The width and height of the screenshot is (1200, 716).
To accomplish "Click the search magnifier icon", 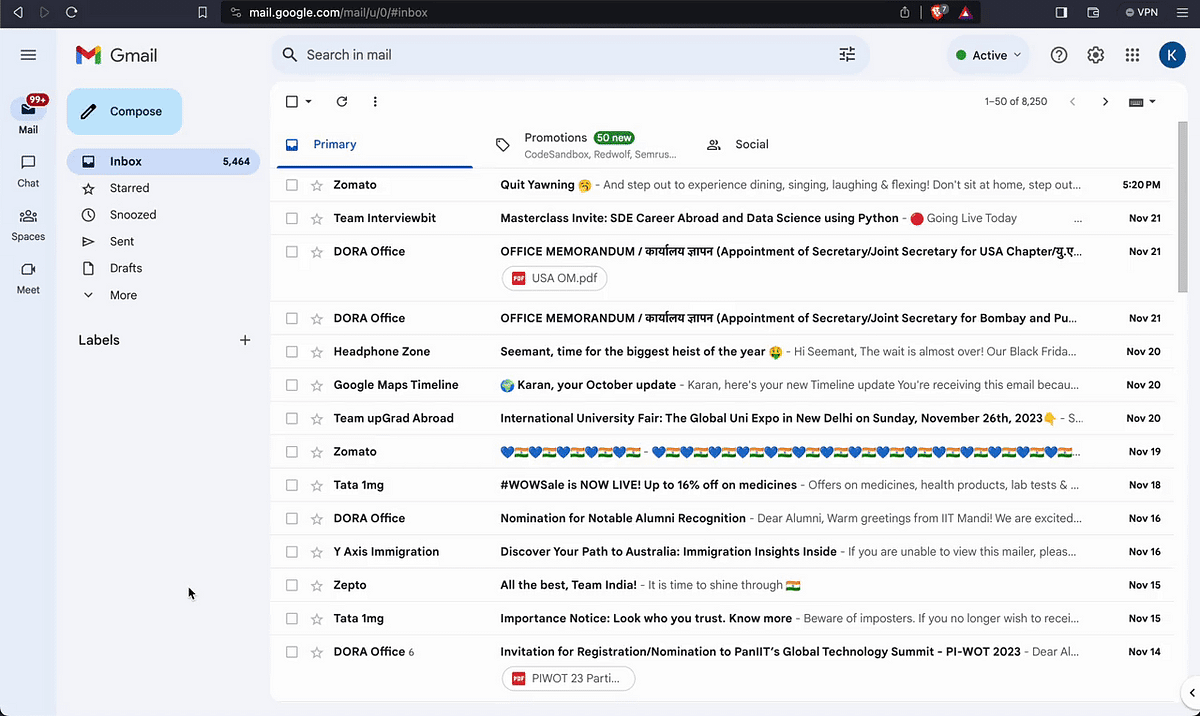I will tap(290, 55).
